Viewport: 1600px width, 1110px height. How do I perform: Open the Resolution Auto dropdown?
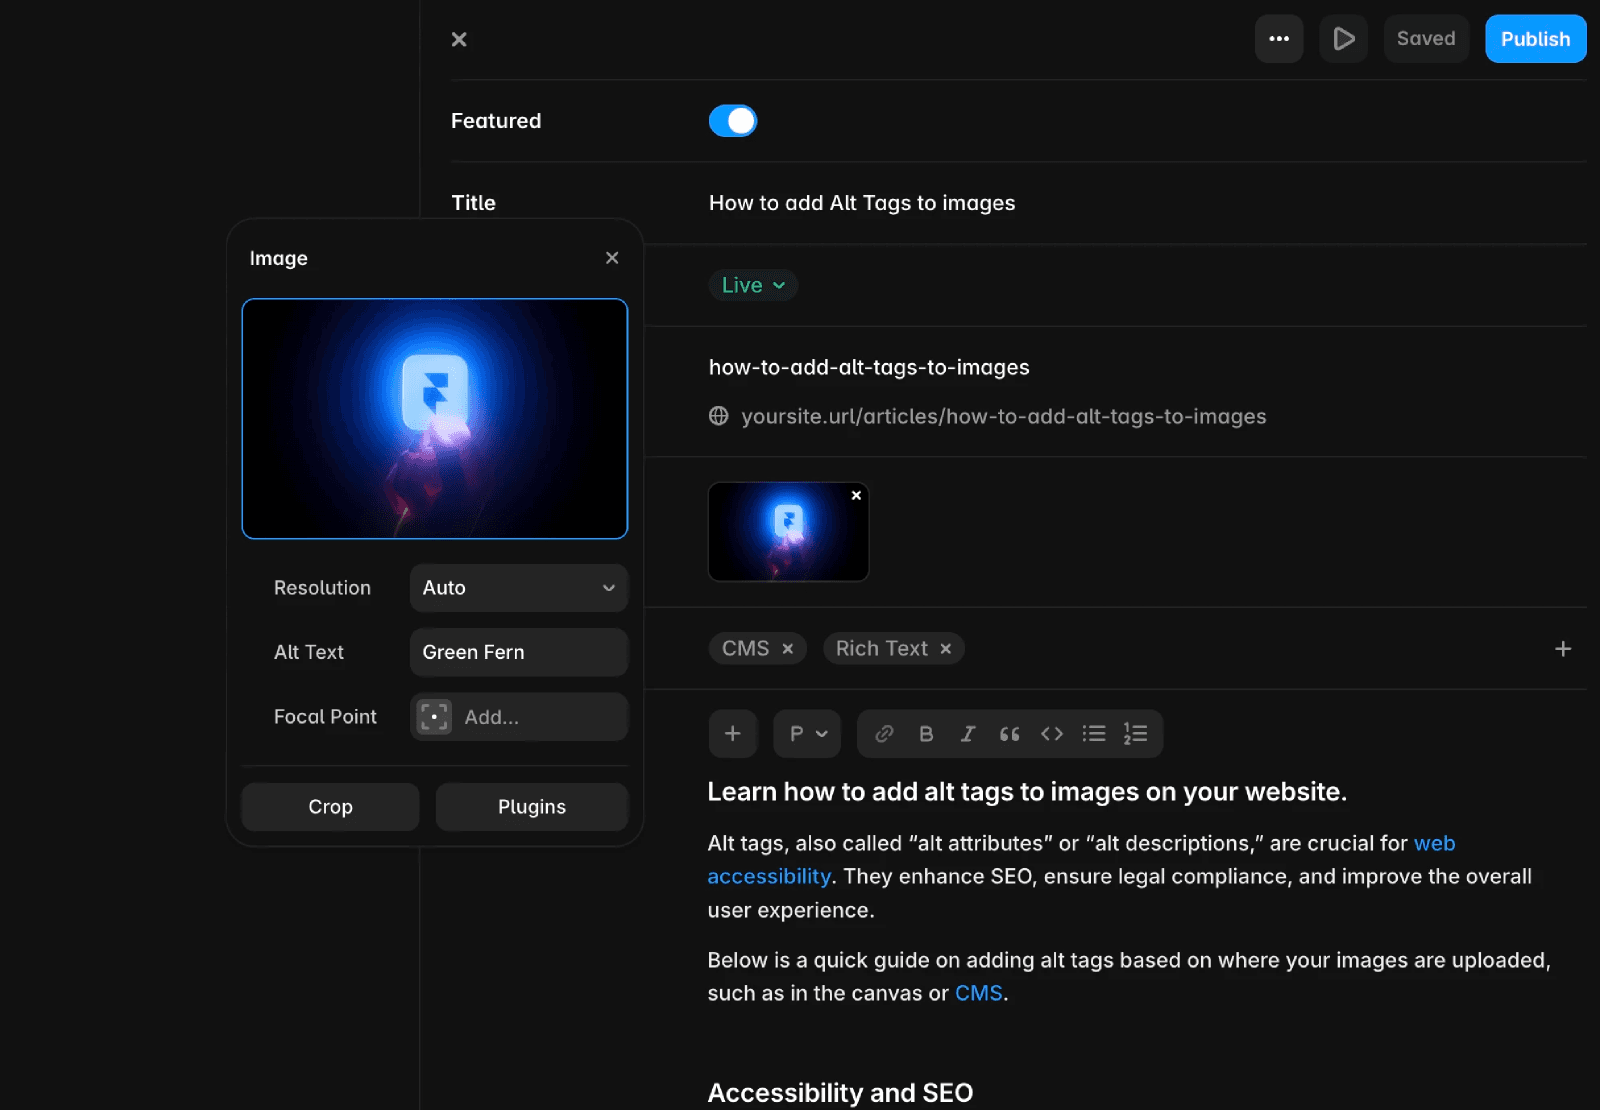tap(519, 588)
